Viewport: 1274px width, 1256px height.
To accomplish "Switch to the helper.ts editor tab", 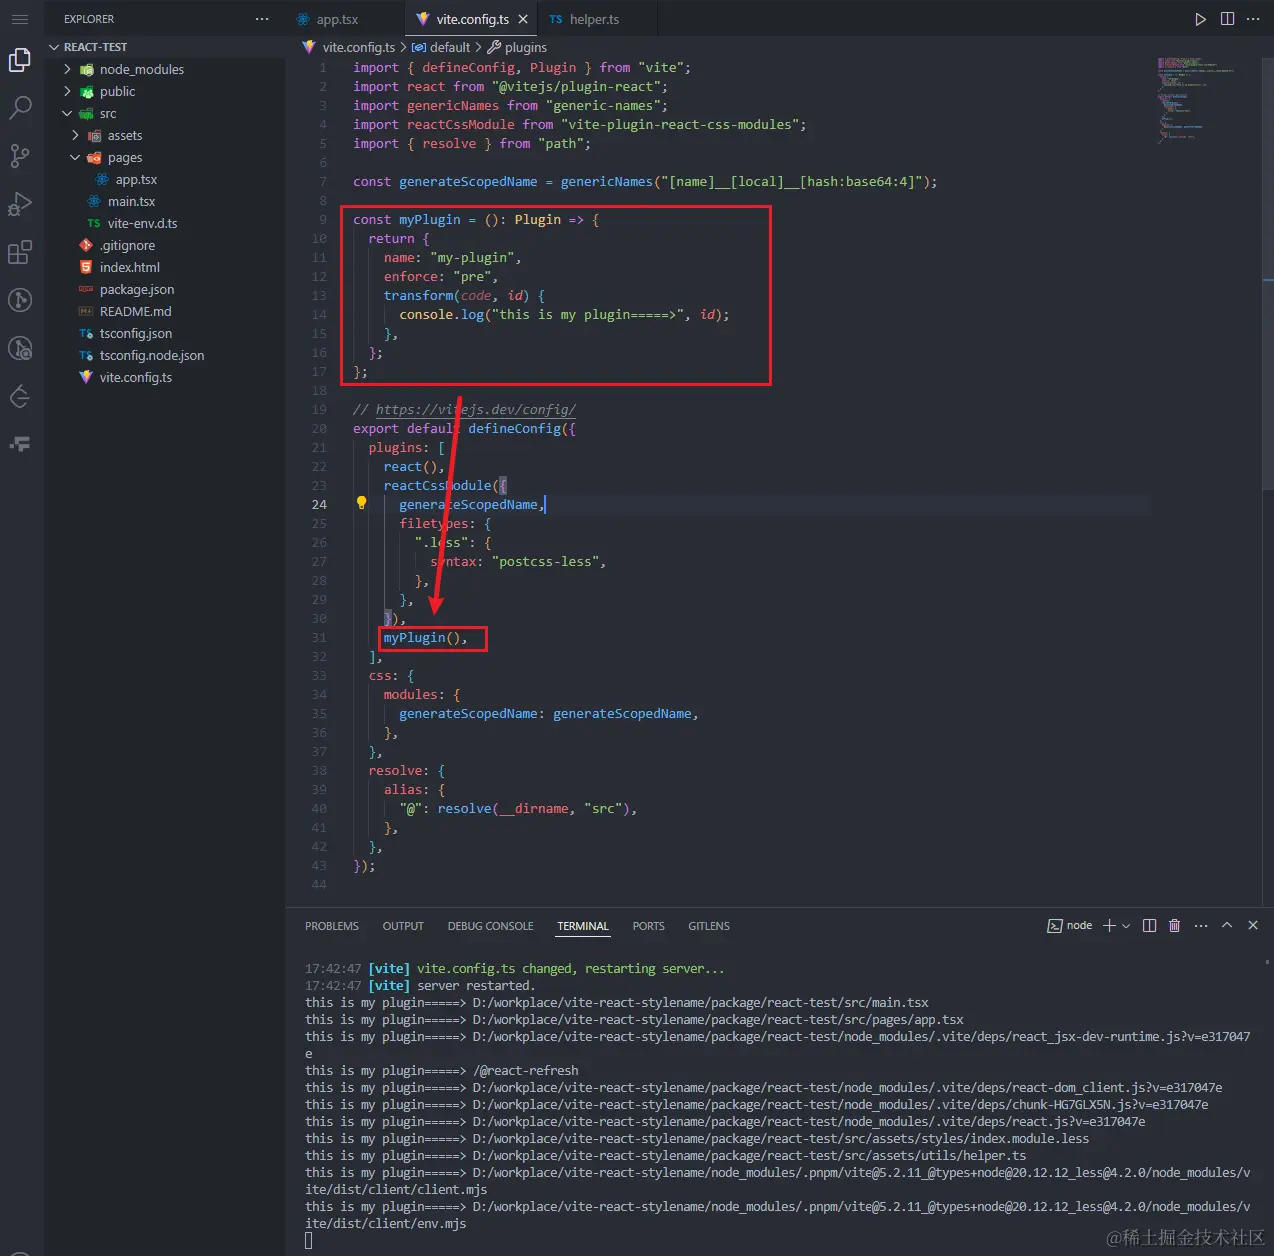I will [x=594, y=19].
